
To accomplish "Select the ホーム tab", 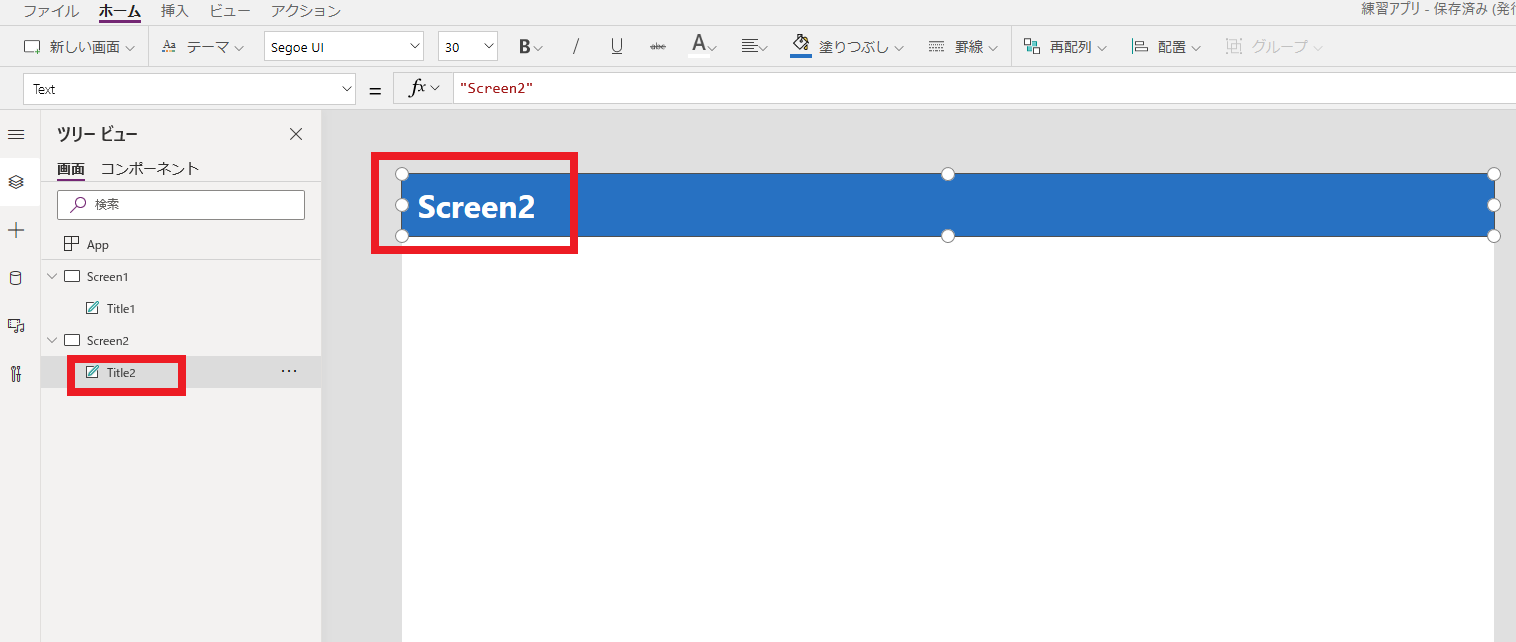I will (x=120, y=11).
